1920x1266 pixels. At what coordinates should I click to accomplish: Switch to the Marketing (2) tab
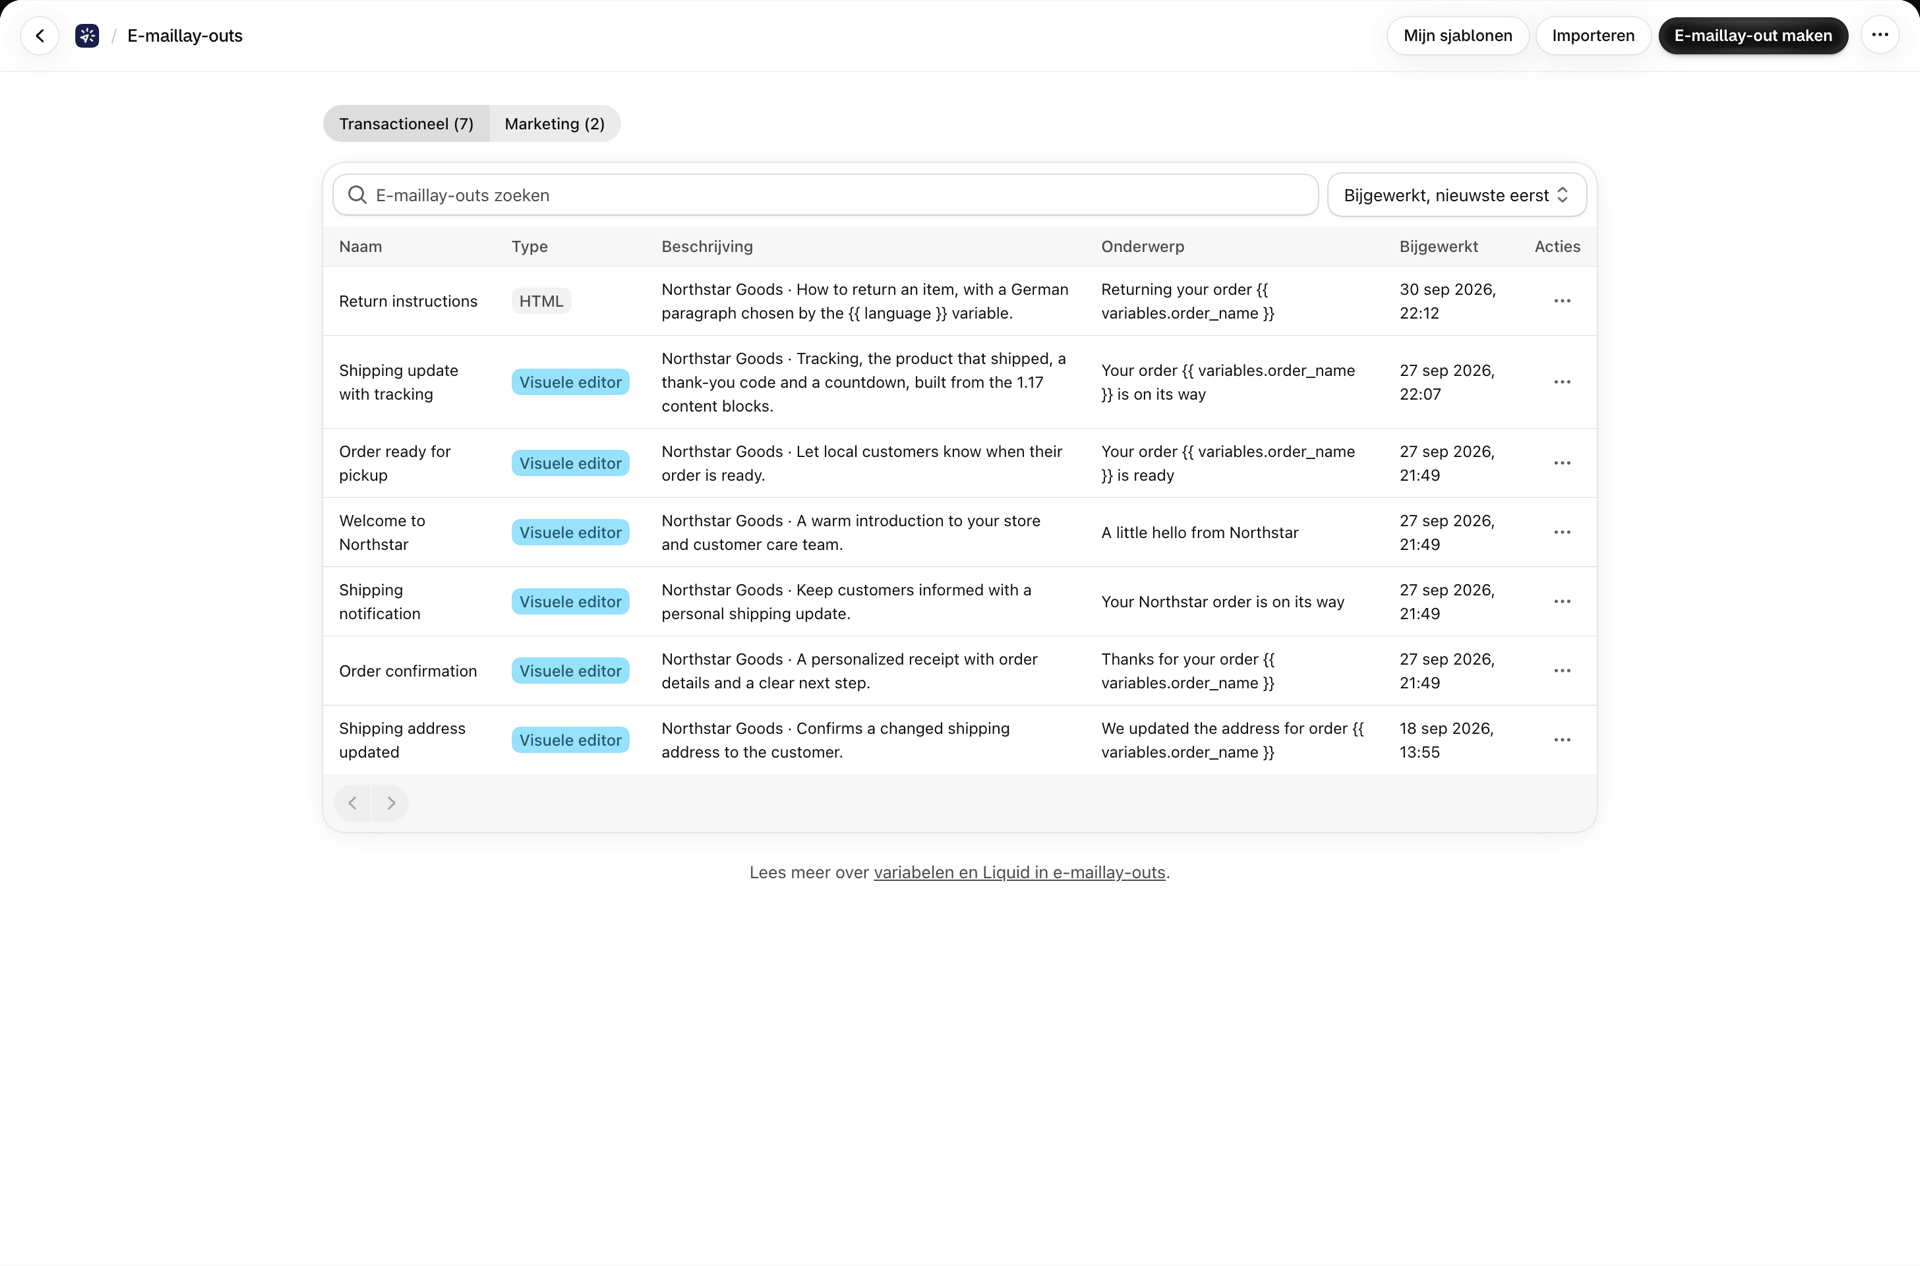coord(555,124)
